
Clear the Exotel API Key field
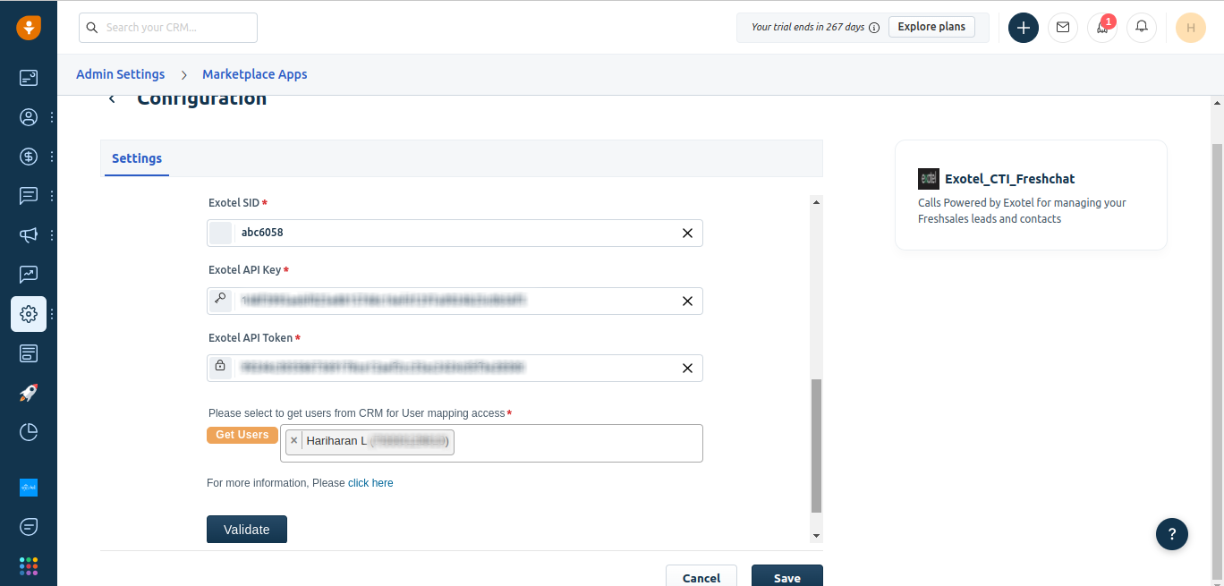[687, 301]
